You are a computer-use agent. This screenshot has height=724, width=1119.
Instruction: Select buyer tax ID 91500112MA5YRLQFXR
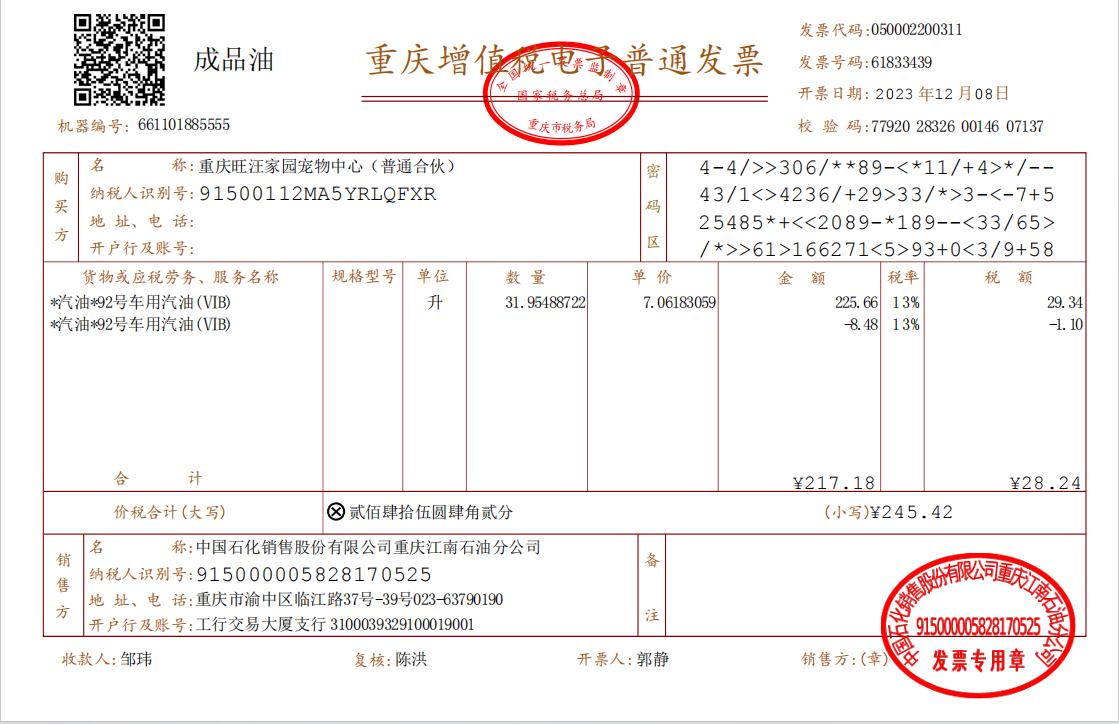pyautogui.click(x=318, y=194)
